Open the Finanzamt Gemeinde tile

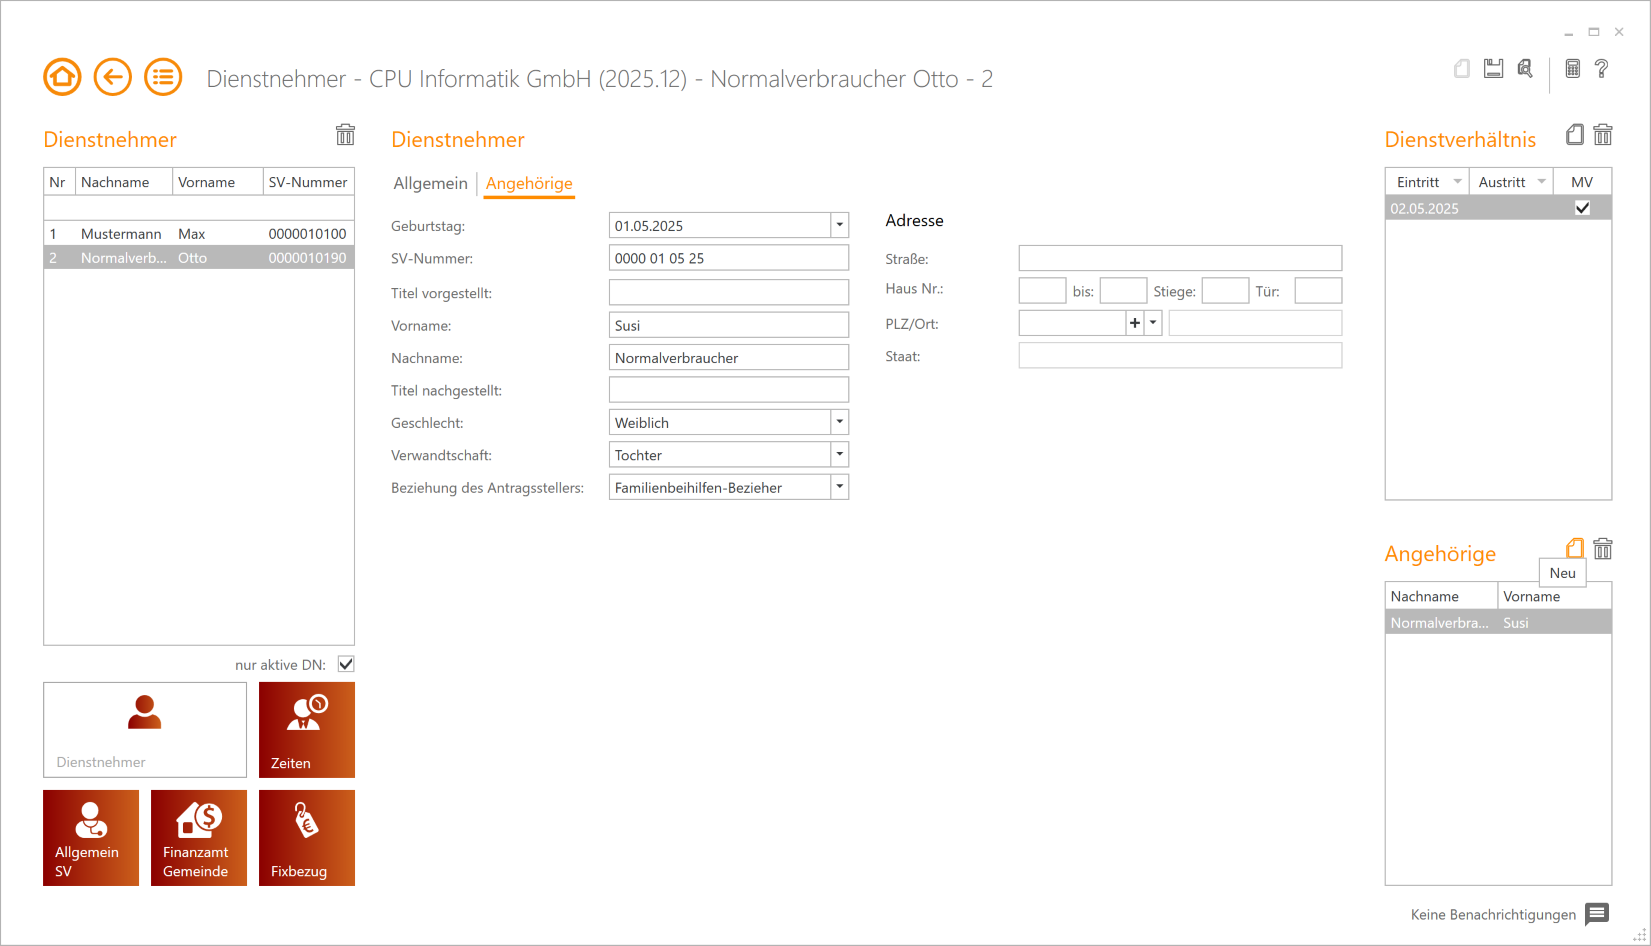[199, 838]
